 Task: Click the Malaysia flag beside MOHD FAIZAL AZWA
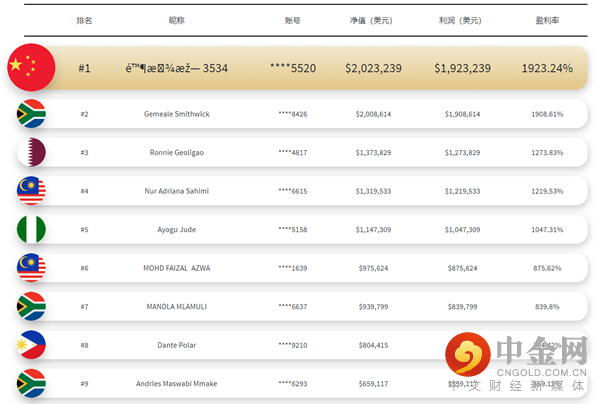[x=31, y=268]
